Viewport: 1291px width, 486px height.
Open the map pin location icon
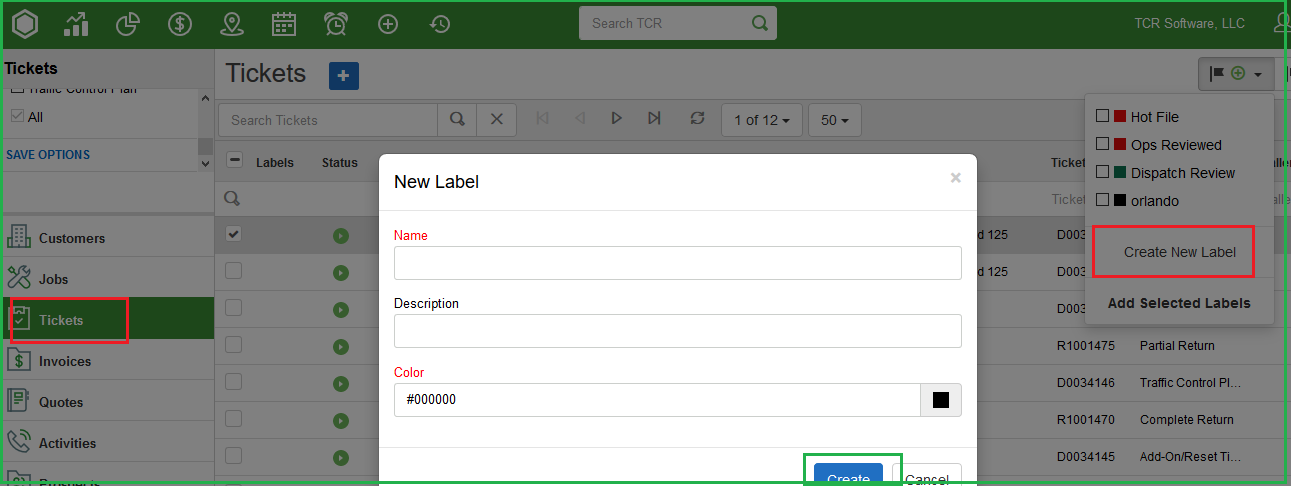coord(232,24)
